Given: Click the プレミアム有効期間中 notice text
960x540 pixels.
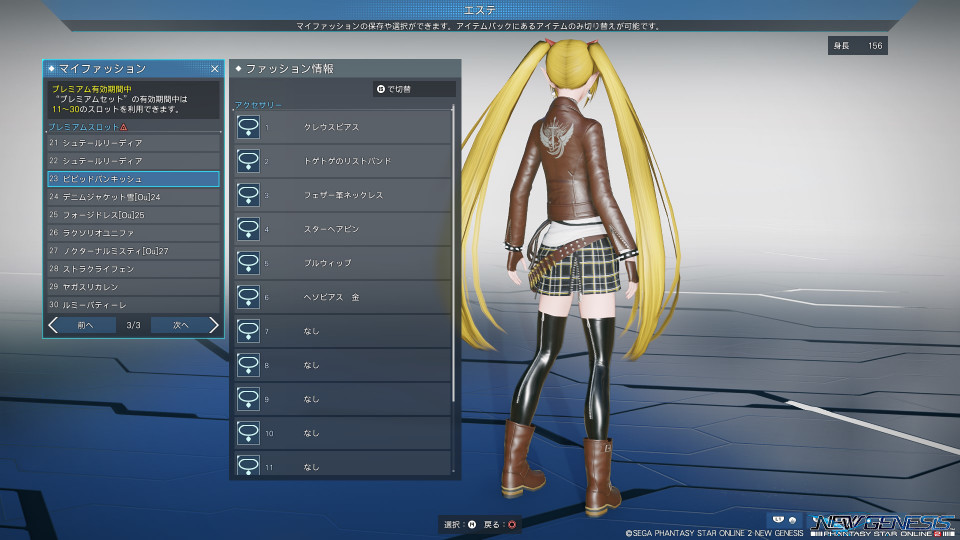Looking at the screenshot, I should click(x=92, y=89).
